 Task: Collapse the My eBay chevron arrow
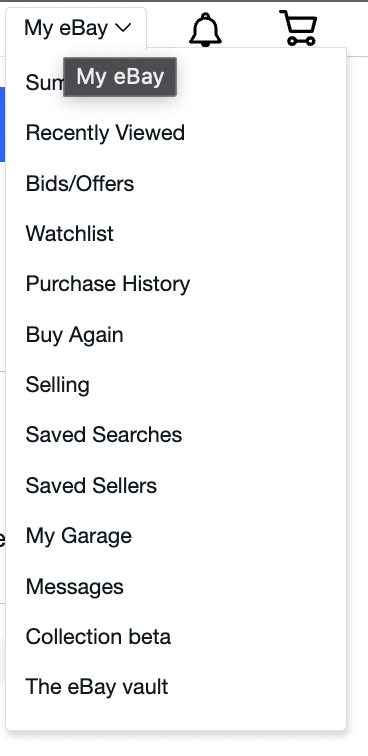123,28
